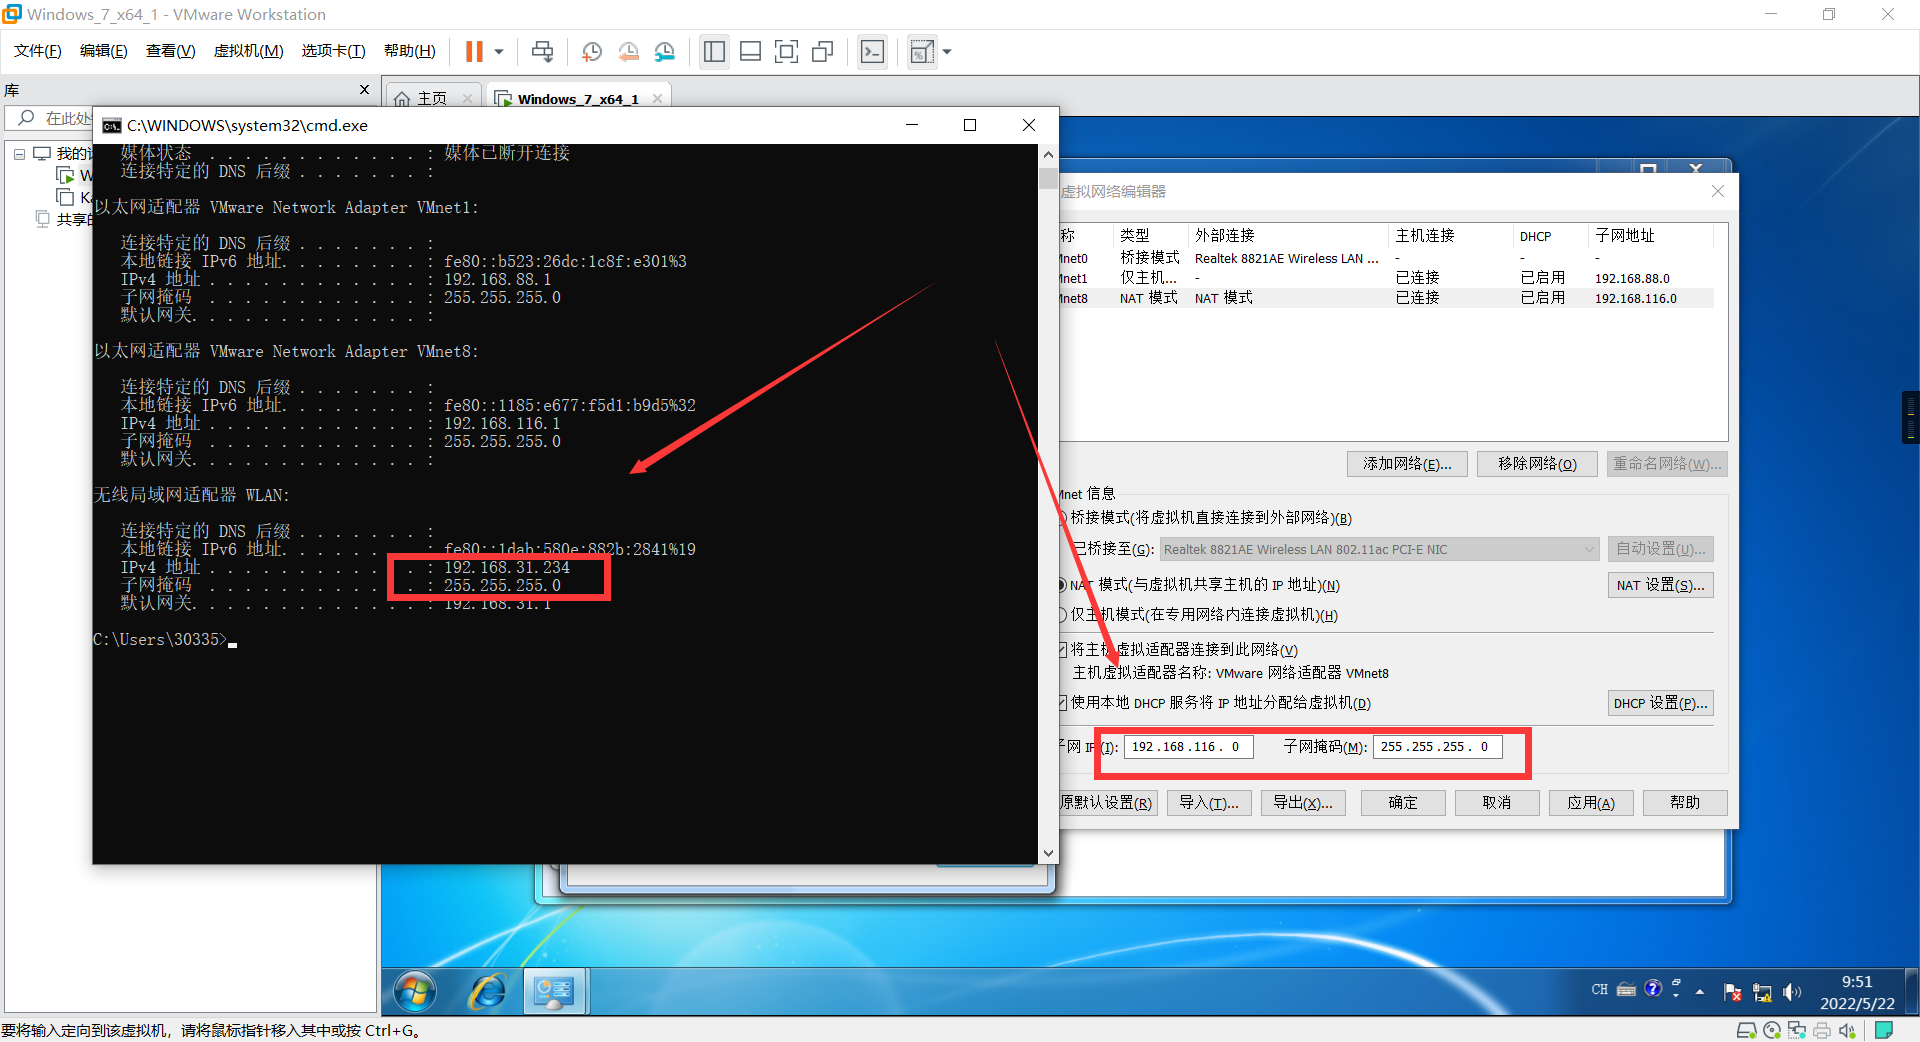Open VMware message log icon
Image resolution: width=1920 pixels, height=1042 pixels.
[1884, 1030]
